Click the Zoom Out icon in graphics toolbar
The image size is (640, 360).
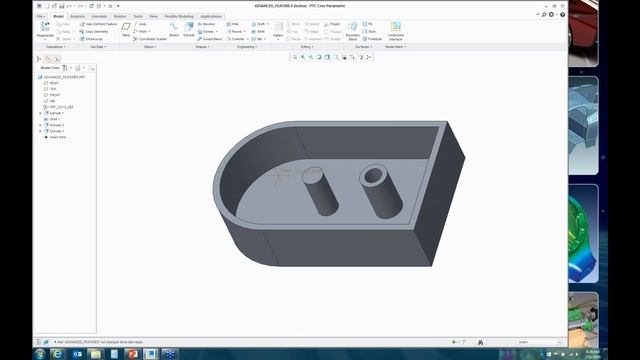point(311,58)
